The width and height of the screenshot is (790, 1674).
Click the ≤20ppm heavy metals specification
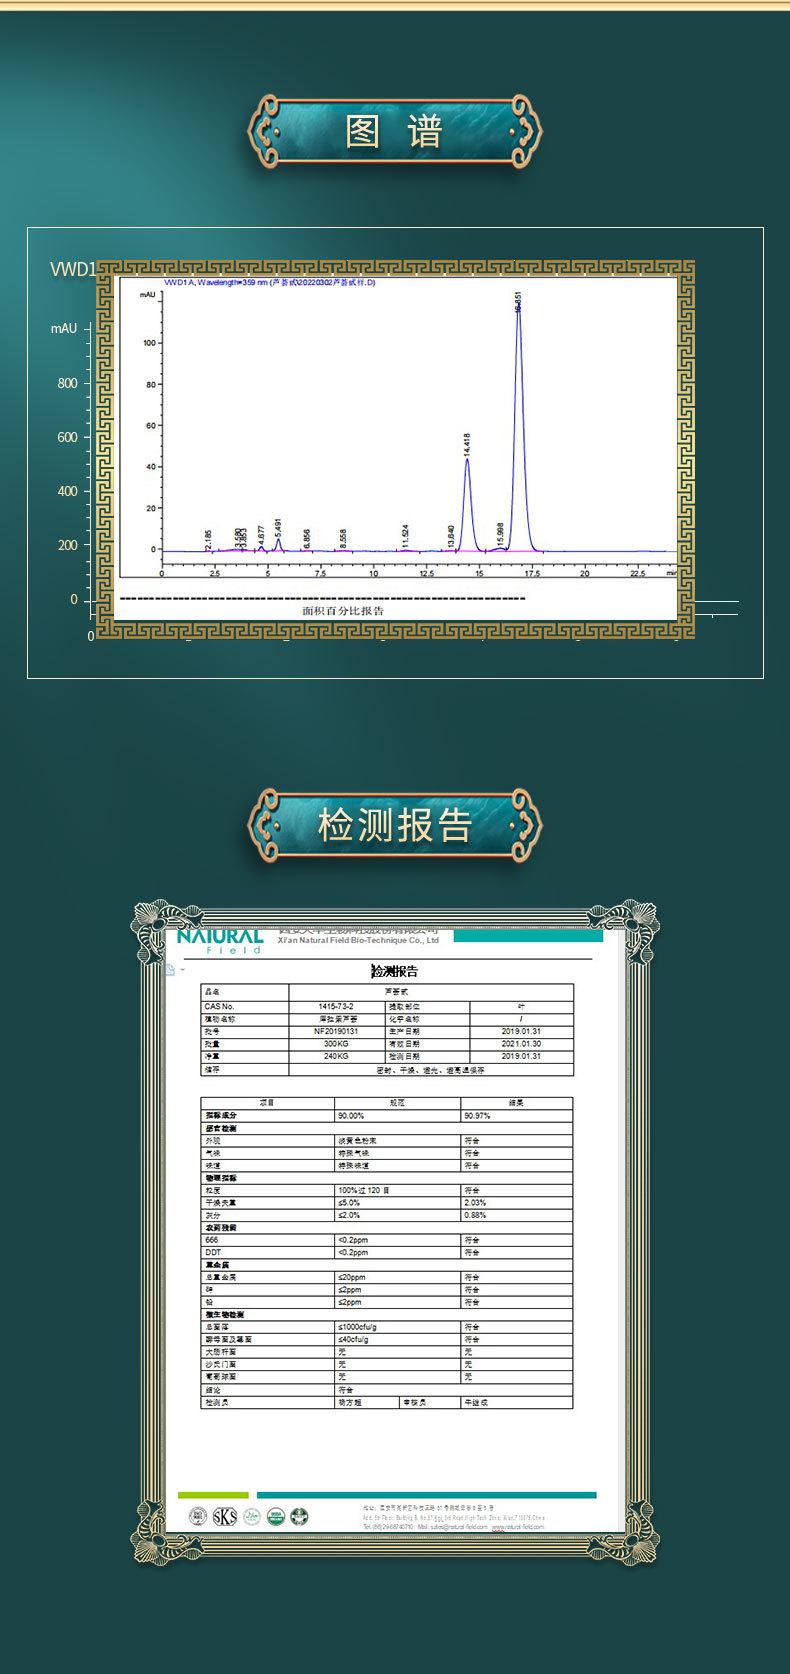coord(398,1277)
